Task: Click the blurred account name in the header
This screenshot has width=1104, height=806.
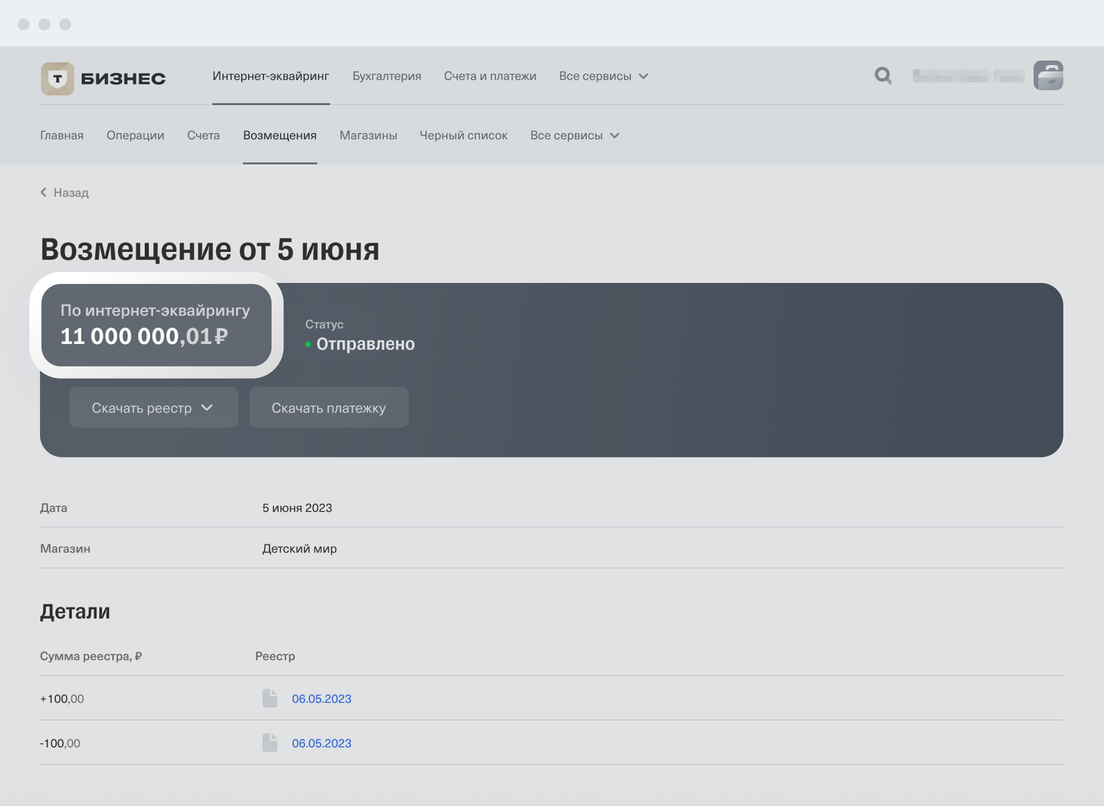Action: 968,75
